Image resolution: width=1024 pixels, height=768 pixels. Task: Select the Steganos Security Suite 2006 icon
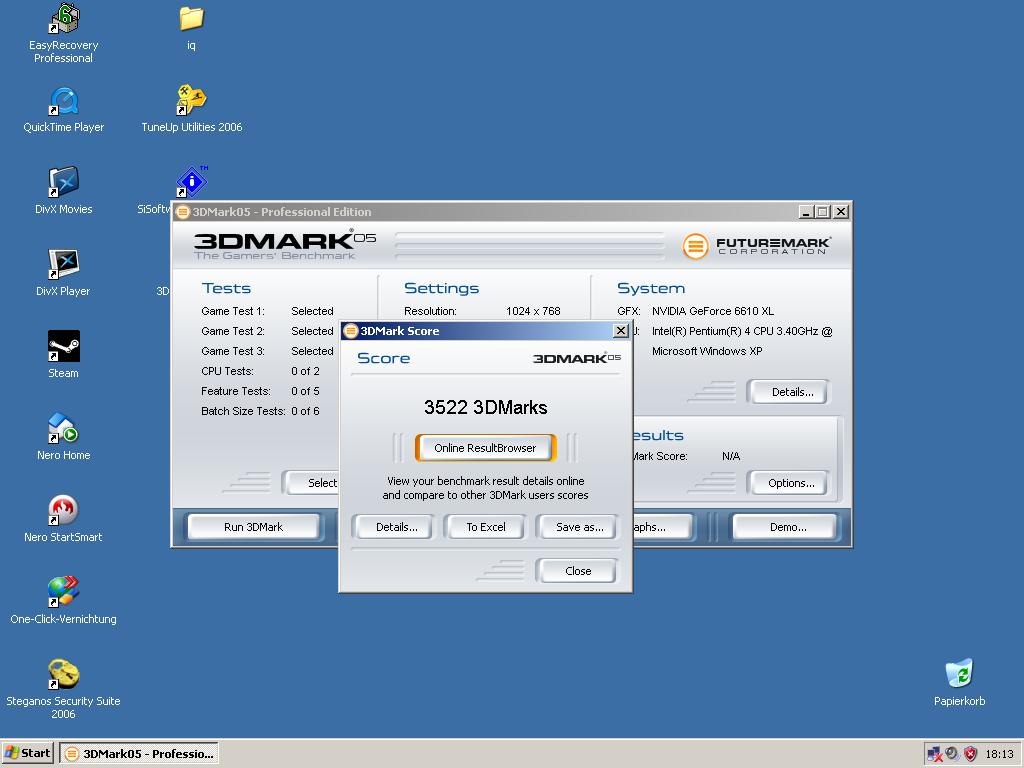pyautogui.click(x=63, y=689)
